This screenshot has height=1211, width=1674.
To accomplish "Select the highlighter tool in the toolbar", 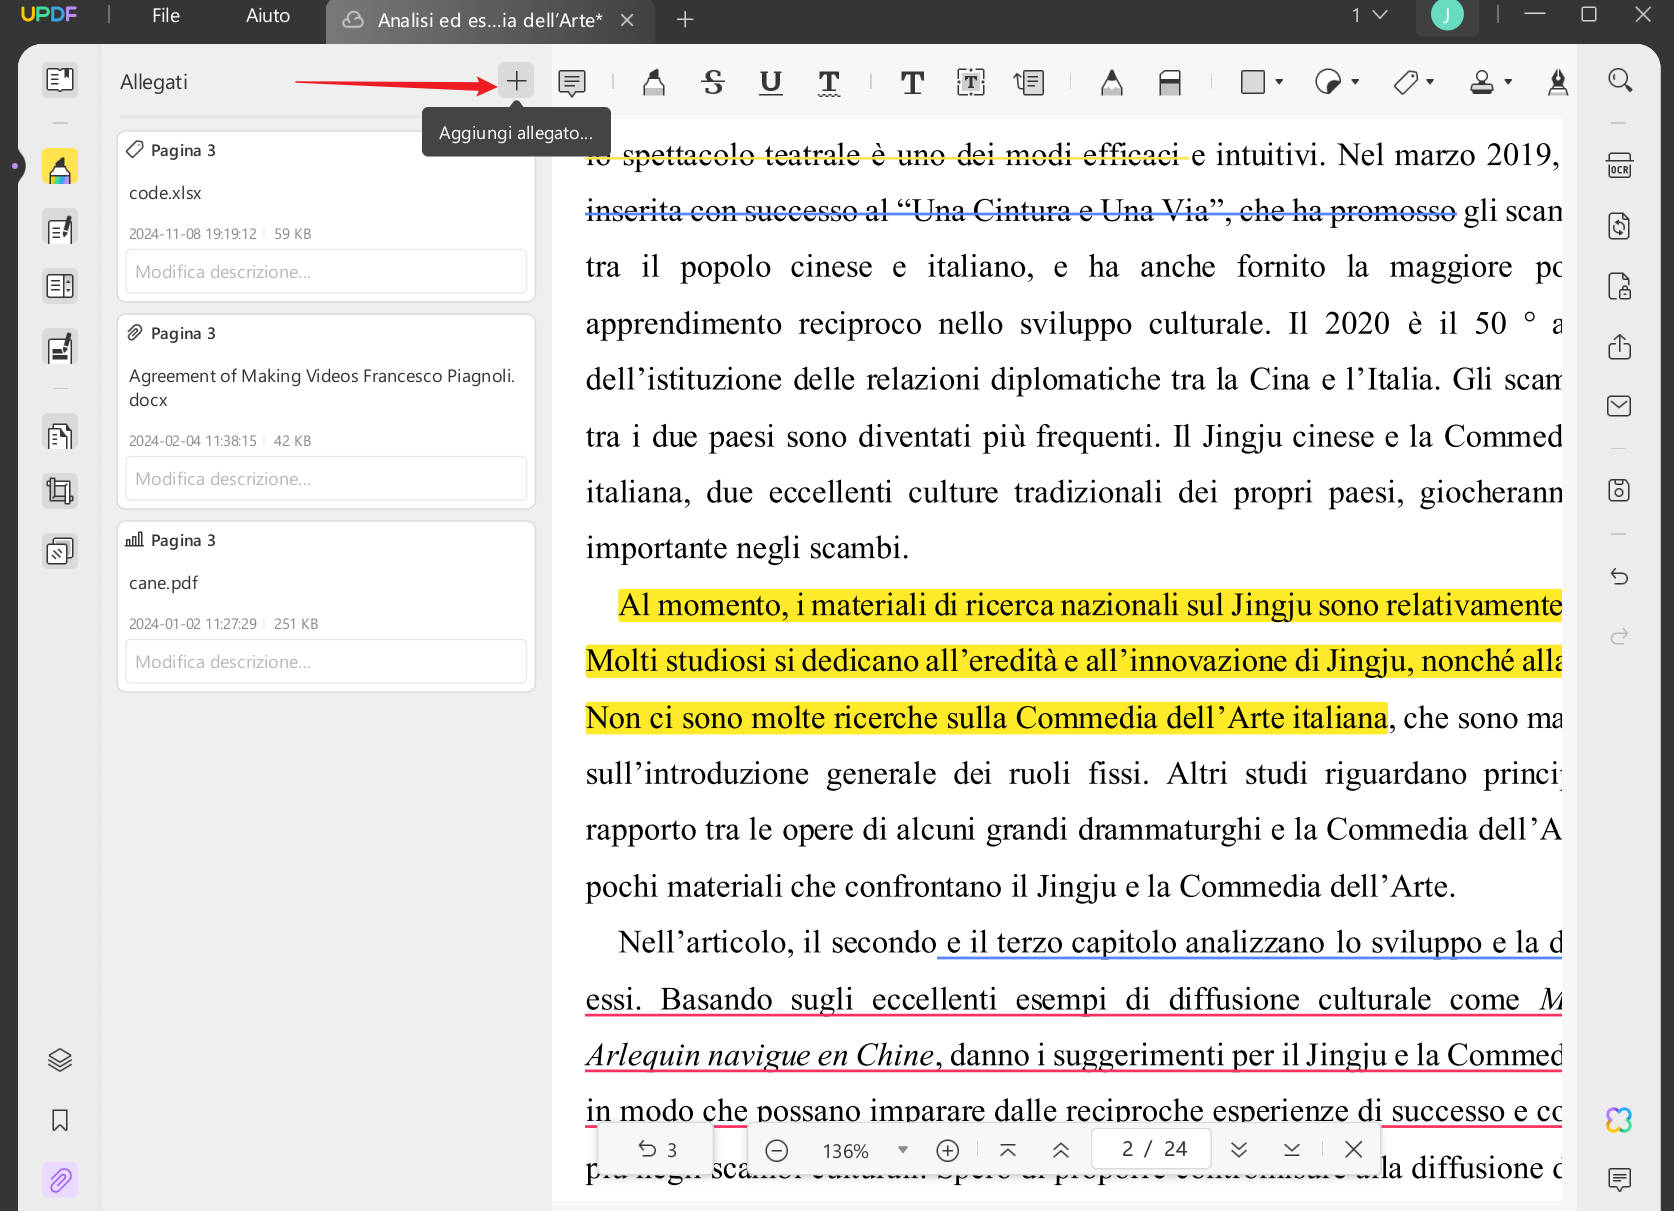I will (654, 82).
